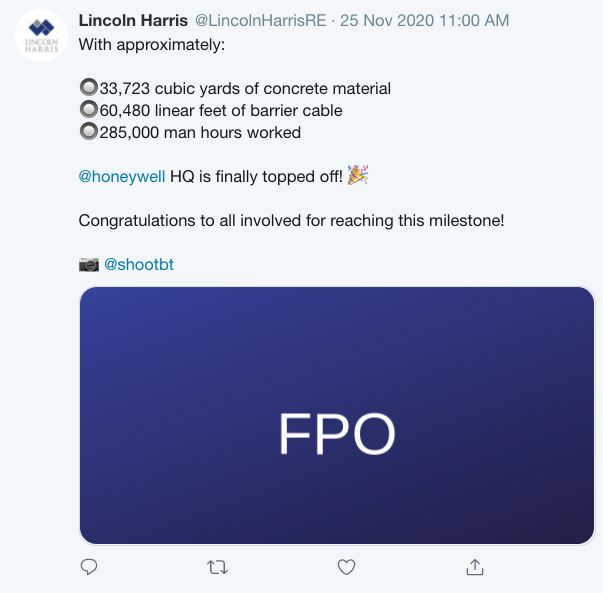Click the bullet beside 60,480 linear feet
The width and height of the screenshot is (603, 593).
tap(88, 110)
